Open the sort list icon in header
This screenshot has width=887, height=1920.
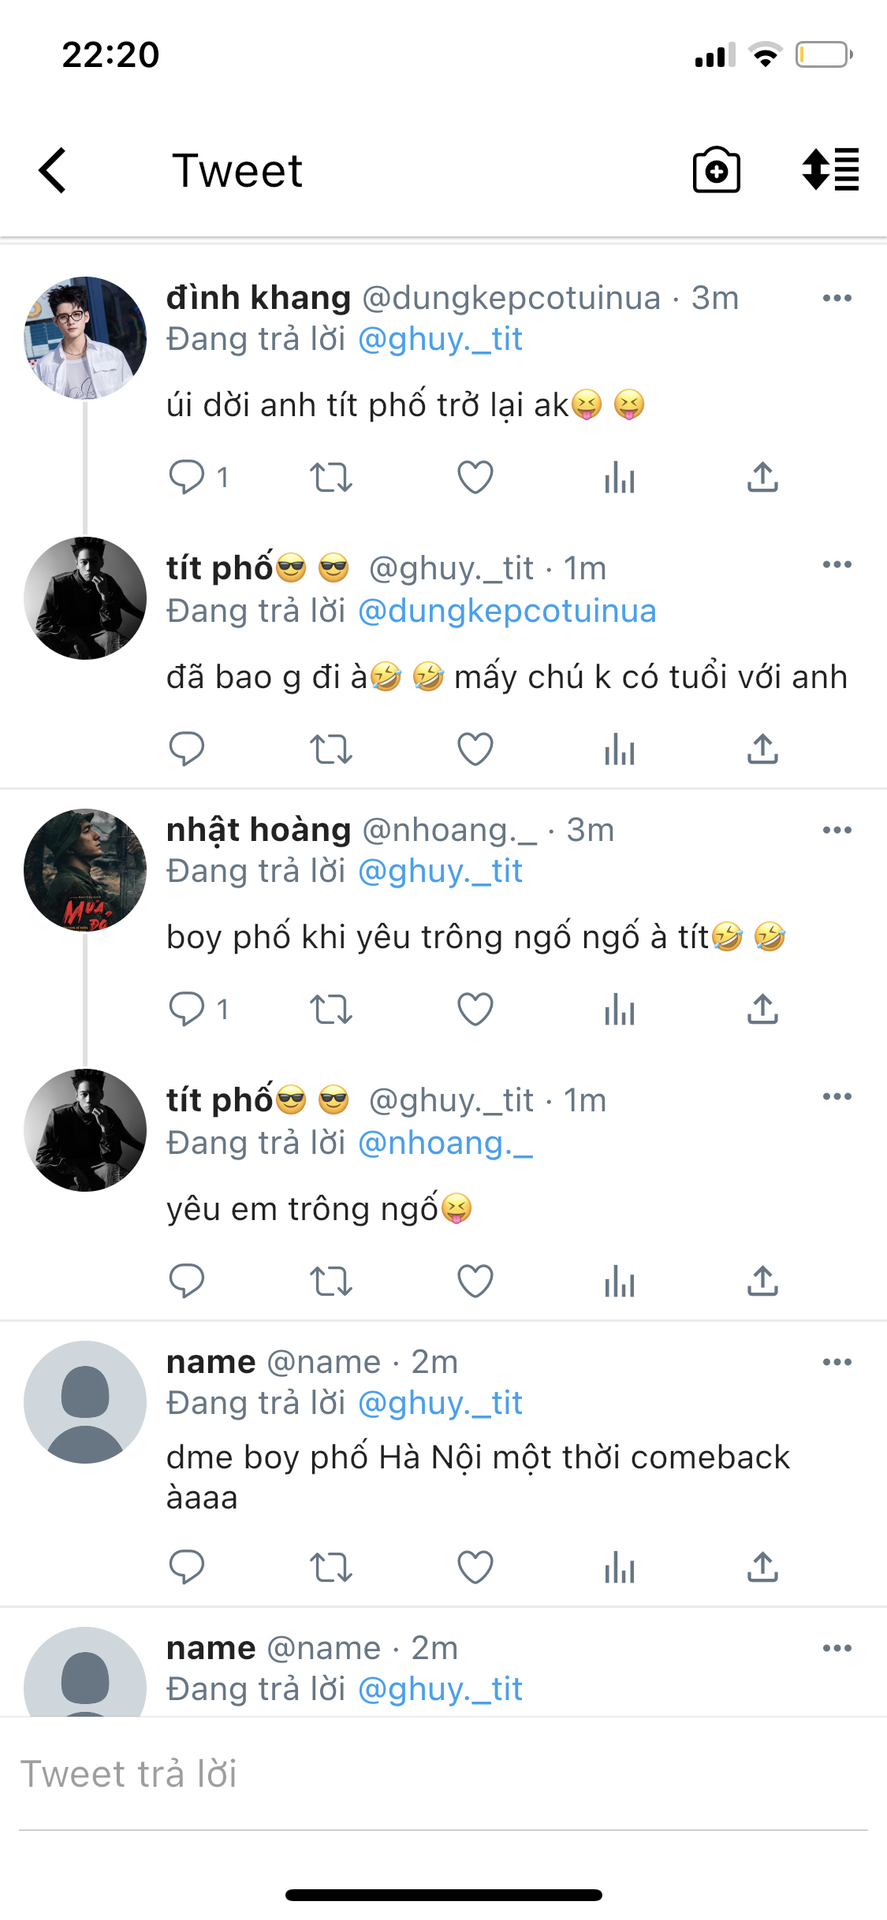tap(831, 169)
